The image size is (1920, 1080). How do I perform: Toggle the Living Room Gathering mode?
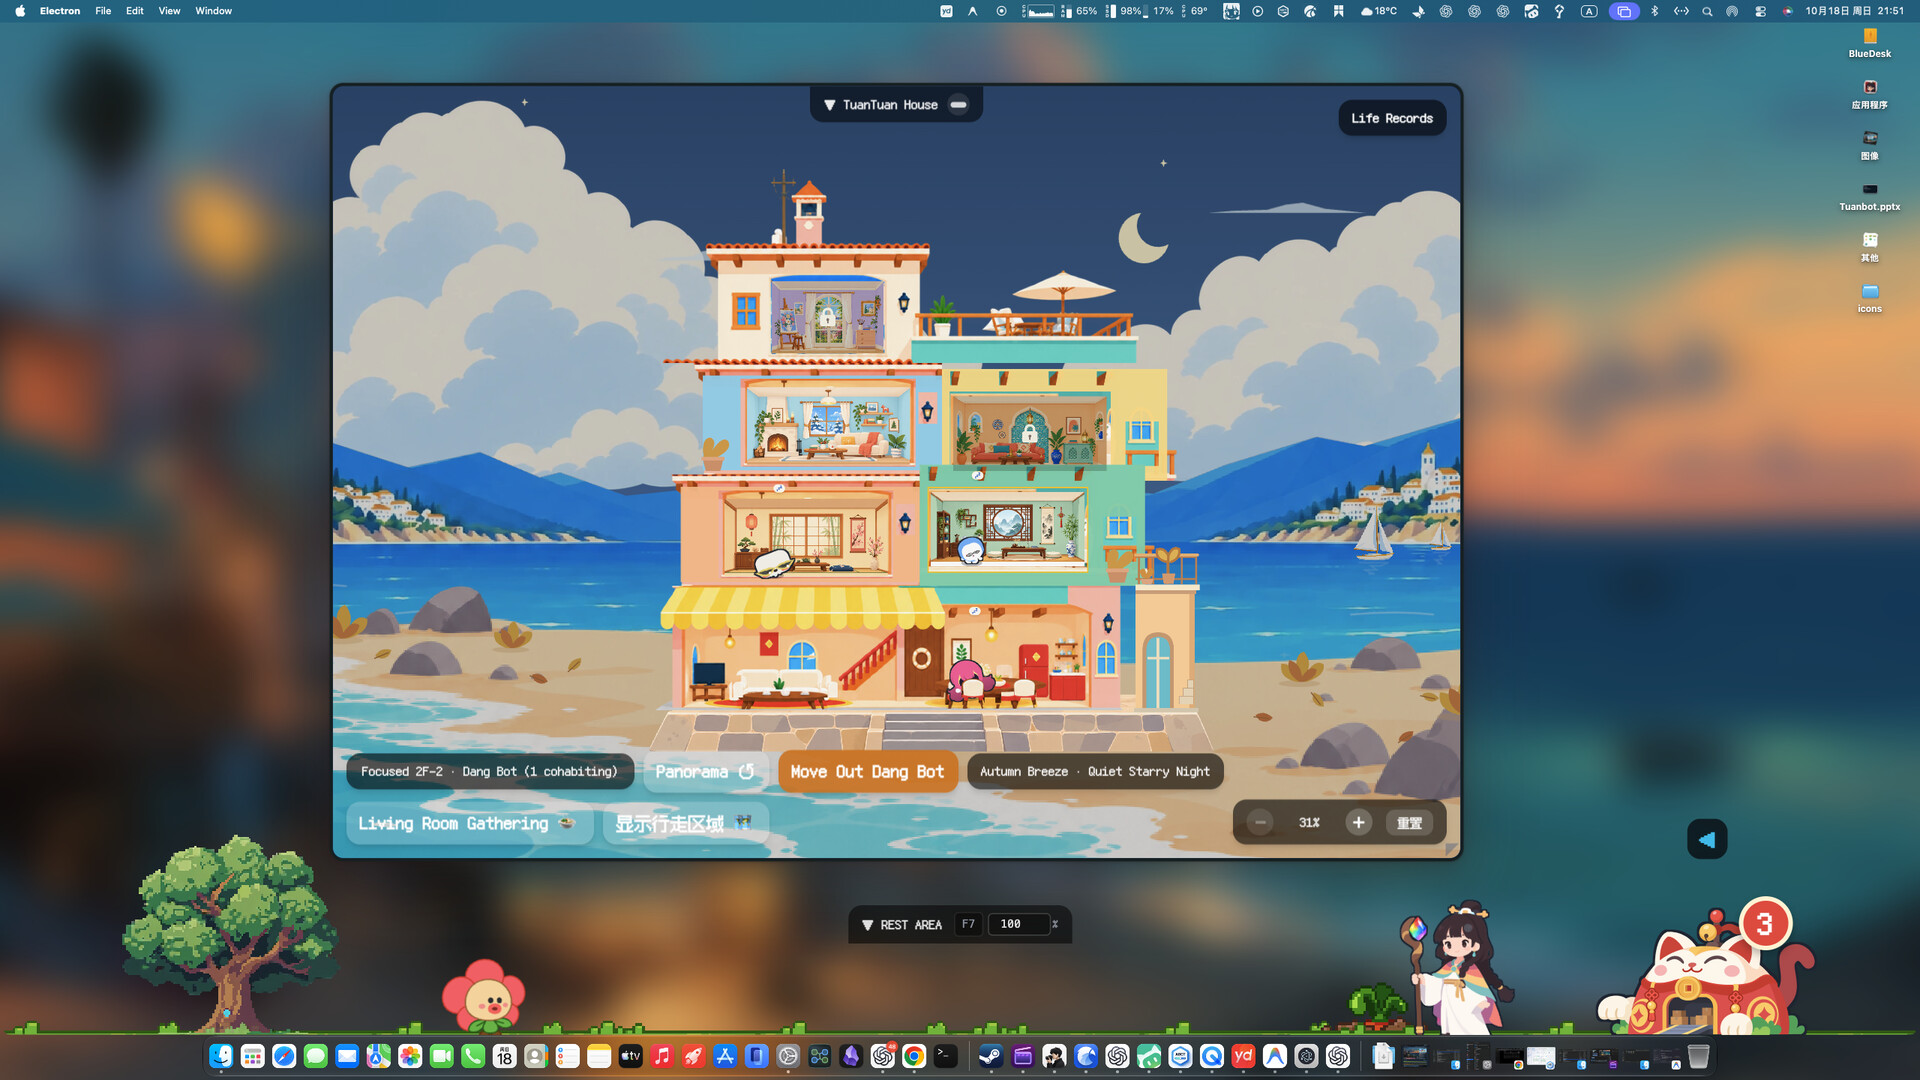click(x=469, y=823)
